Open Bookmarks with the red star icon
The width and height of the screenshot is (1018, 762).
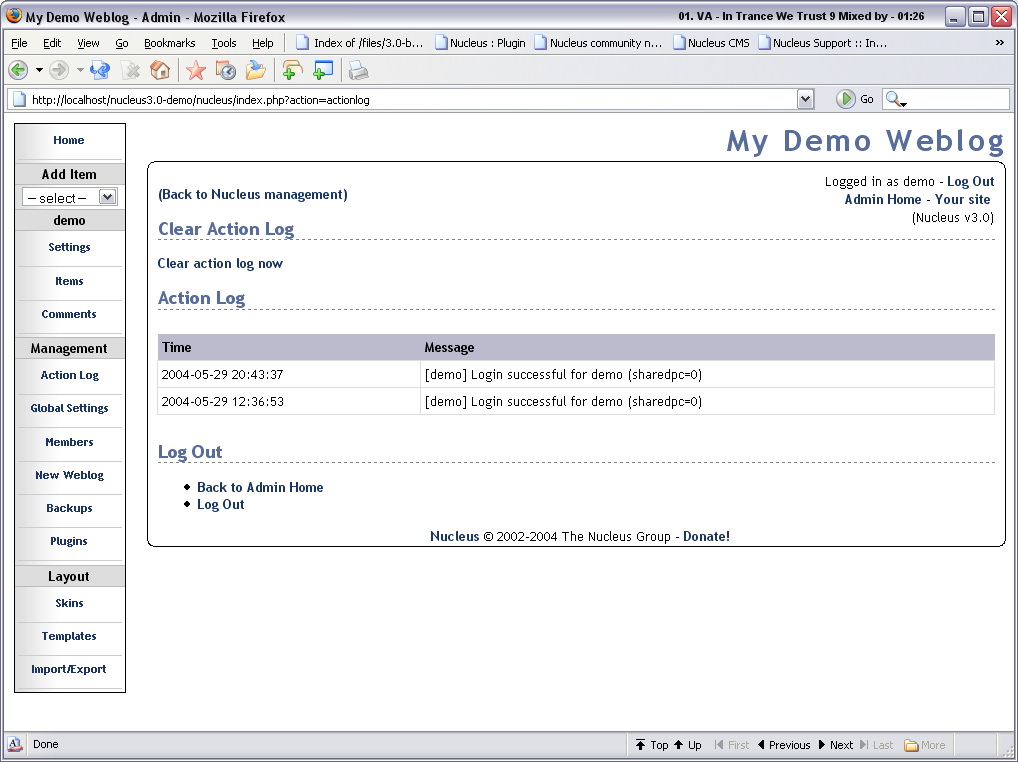click(195, 70)
